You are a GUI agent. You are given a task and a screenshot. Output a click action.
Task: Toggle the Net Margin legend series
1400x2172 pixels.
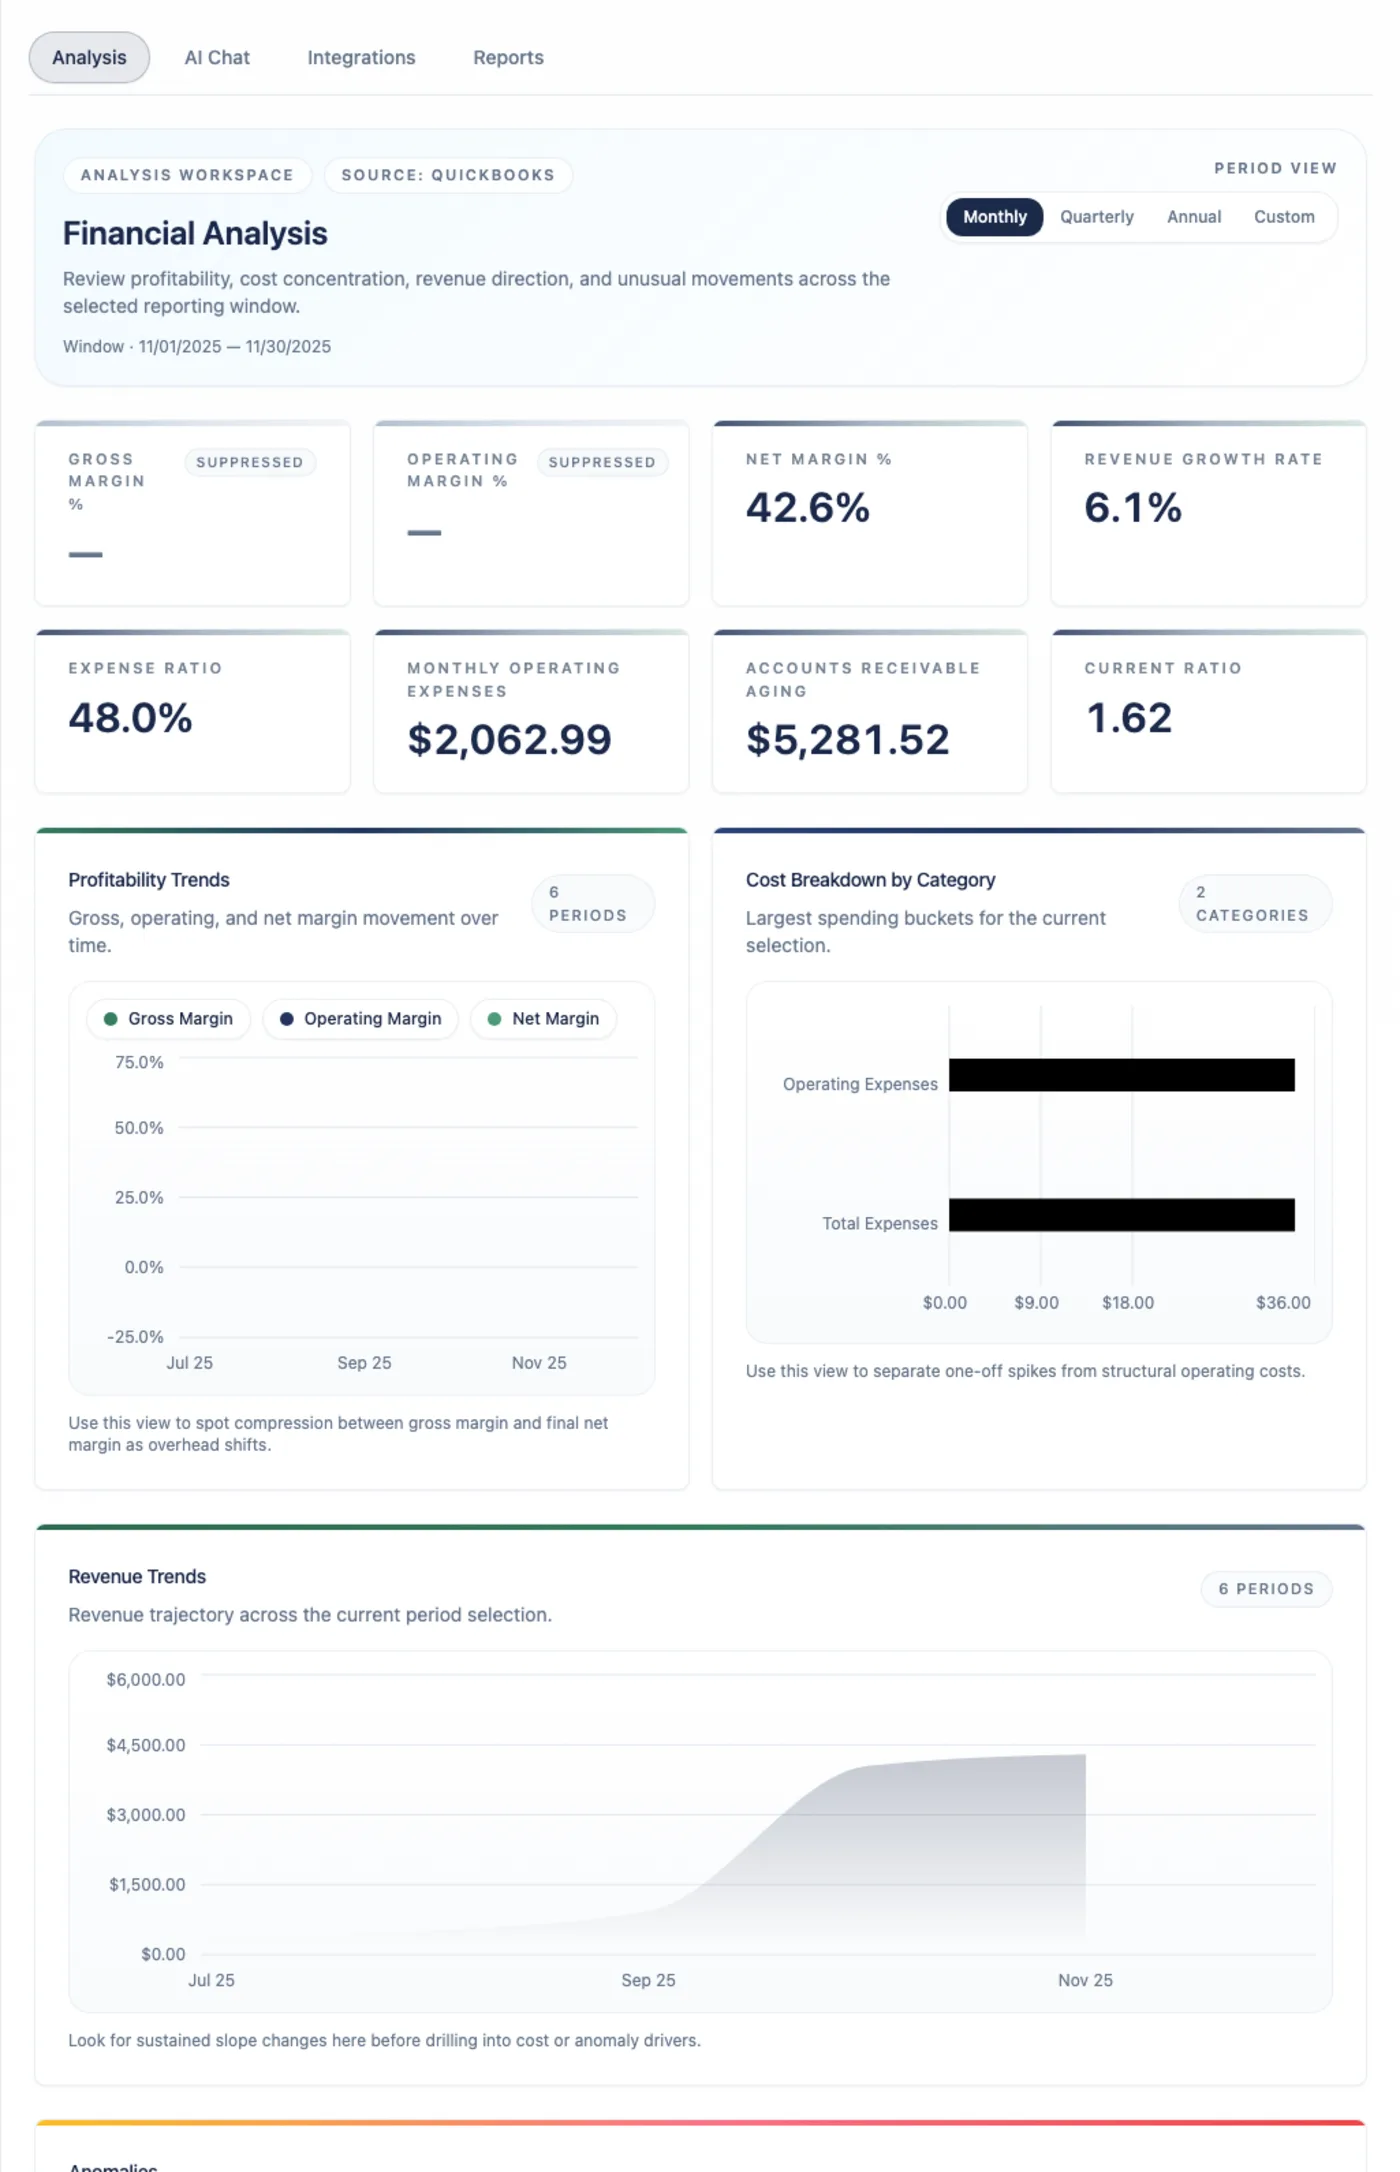[x=543, y=1019]
